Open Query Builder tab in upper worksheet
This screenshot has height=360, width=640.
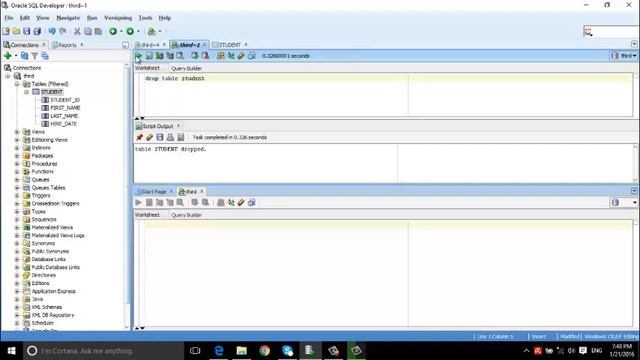click(187, 68)
